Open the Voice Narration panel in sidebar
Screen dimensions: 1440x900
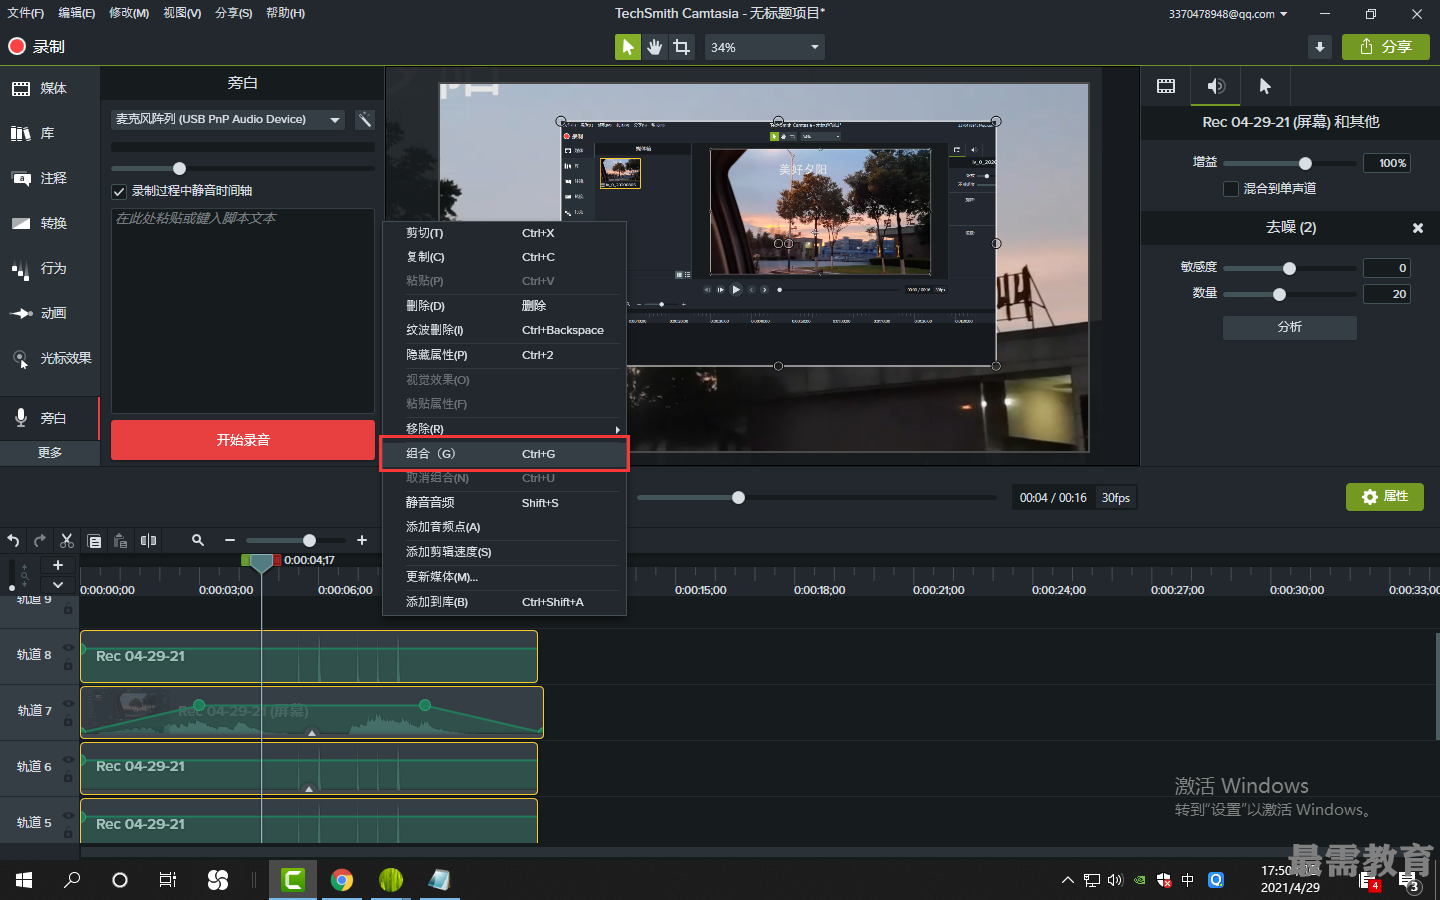pyautogui.click(x=50, y=418)
